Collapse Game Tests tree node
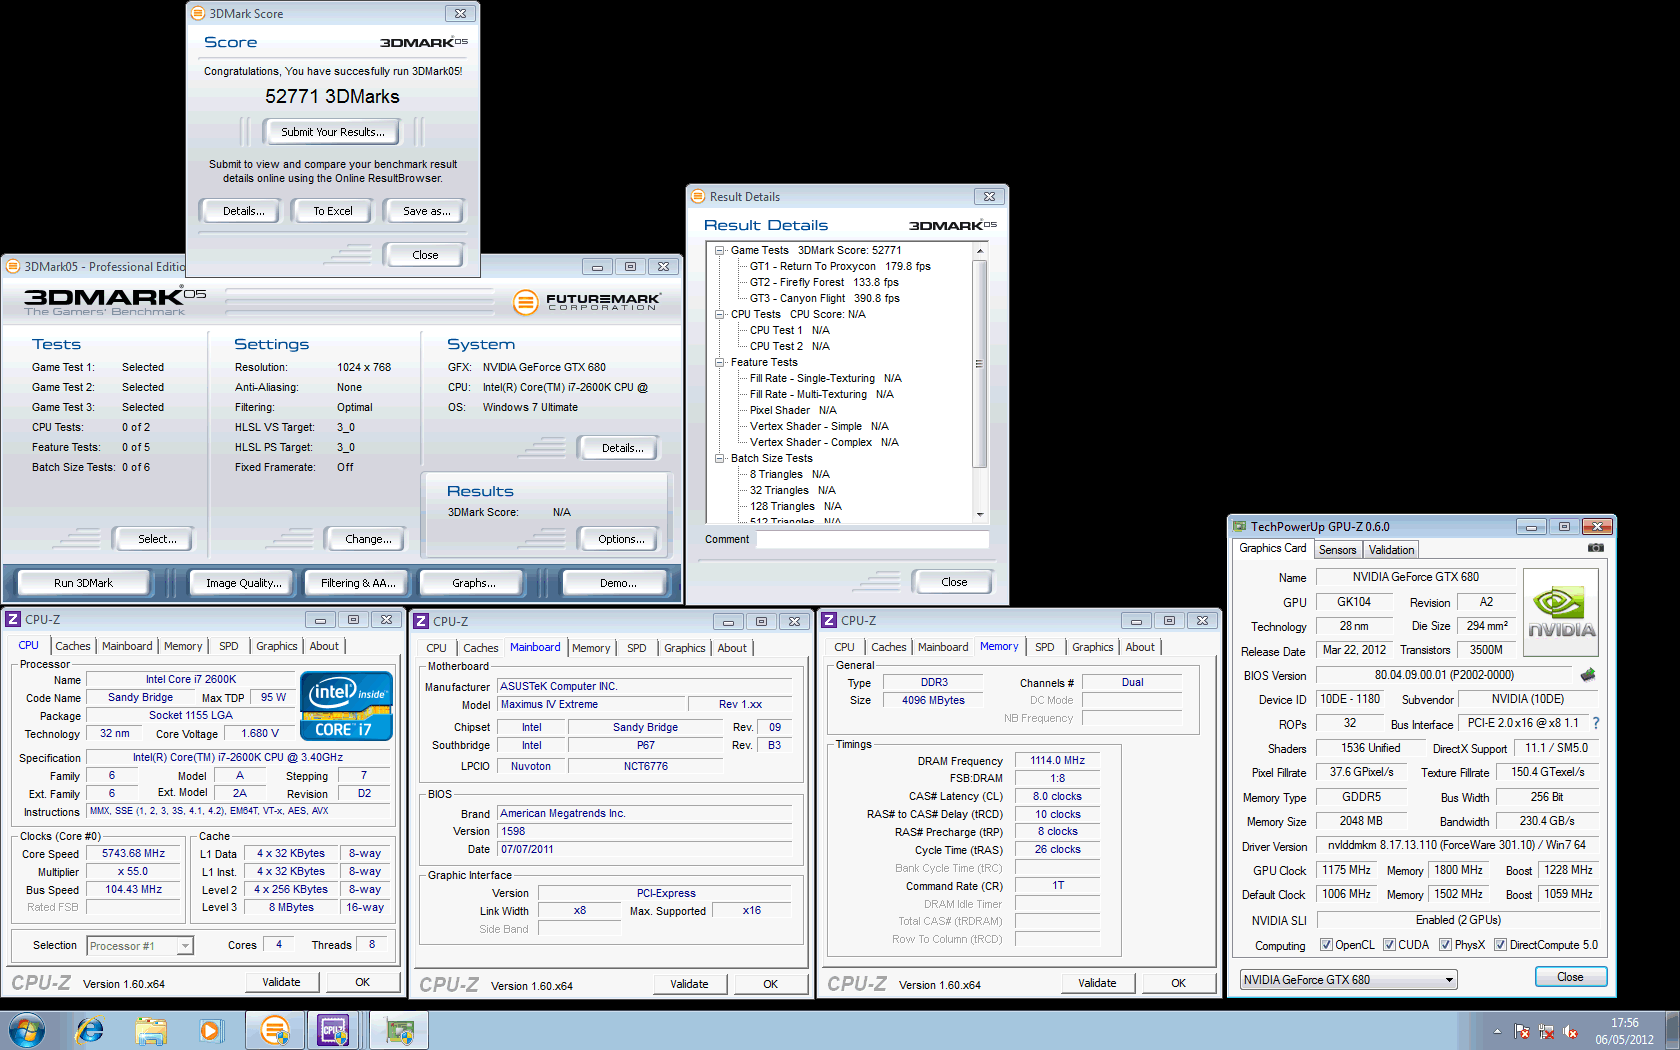The width and height of the screenshot is (1680, 1050). tap(720, 251)
